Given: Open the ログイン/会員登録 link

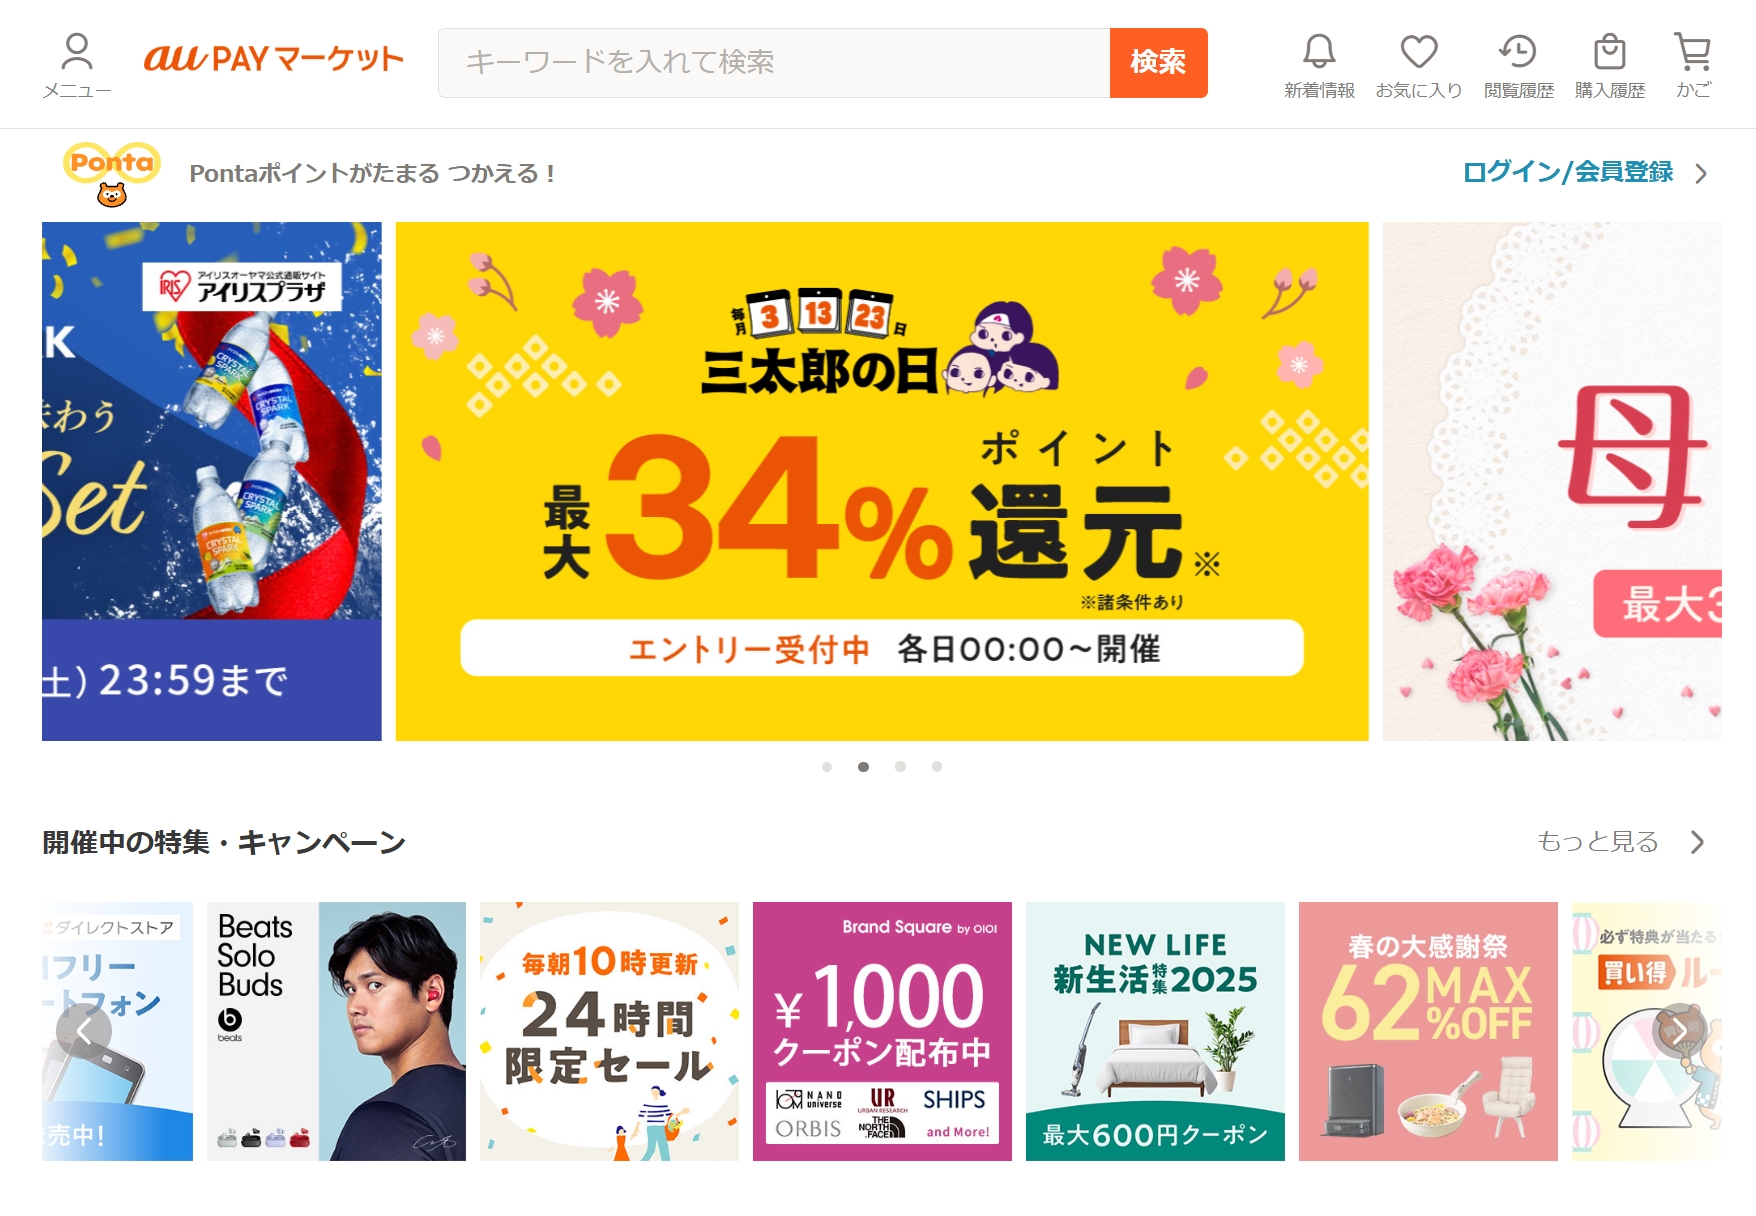Looking at the screenshot, I should (x=1567, y=173).
